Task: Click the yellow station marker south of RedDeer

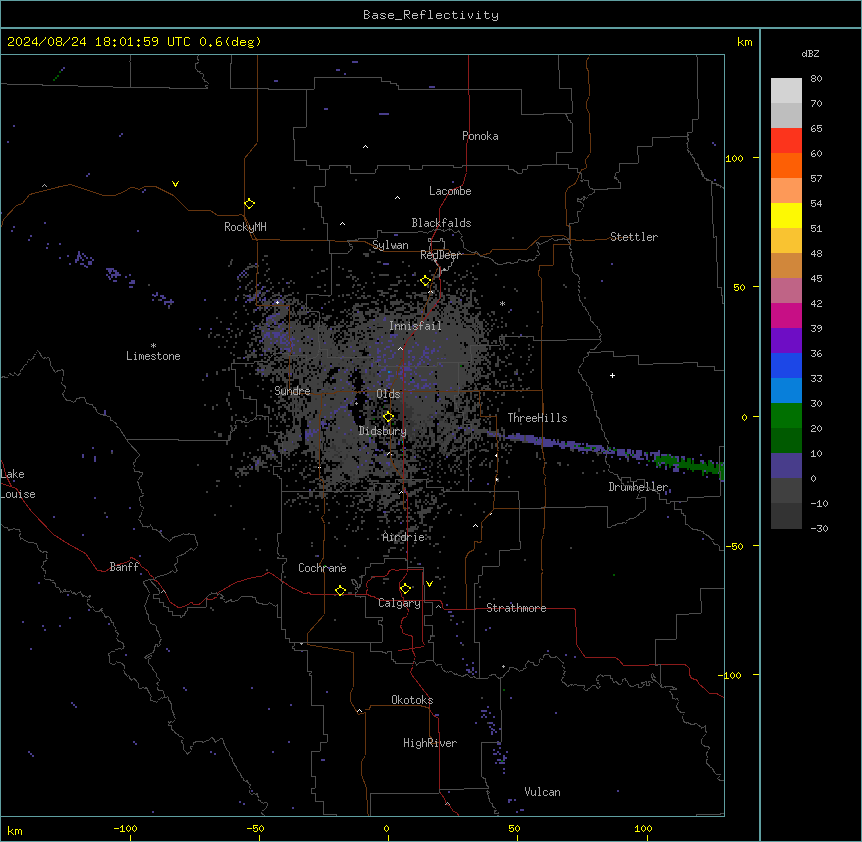Action: tap(426, 281)
